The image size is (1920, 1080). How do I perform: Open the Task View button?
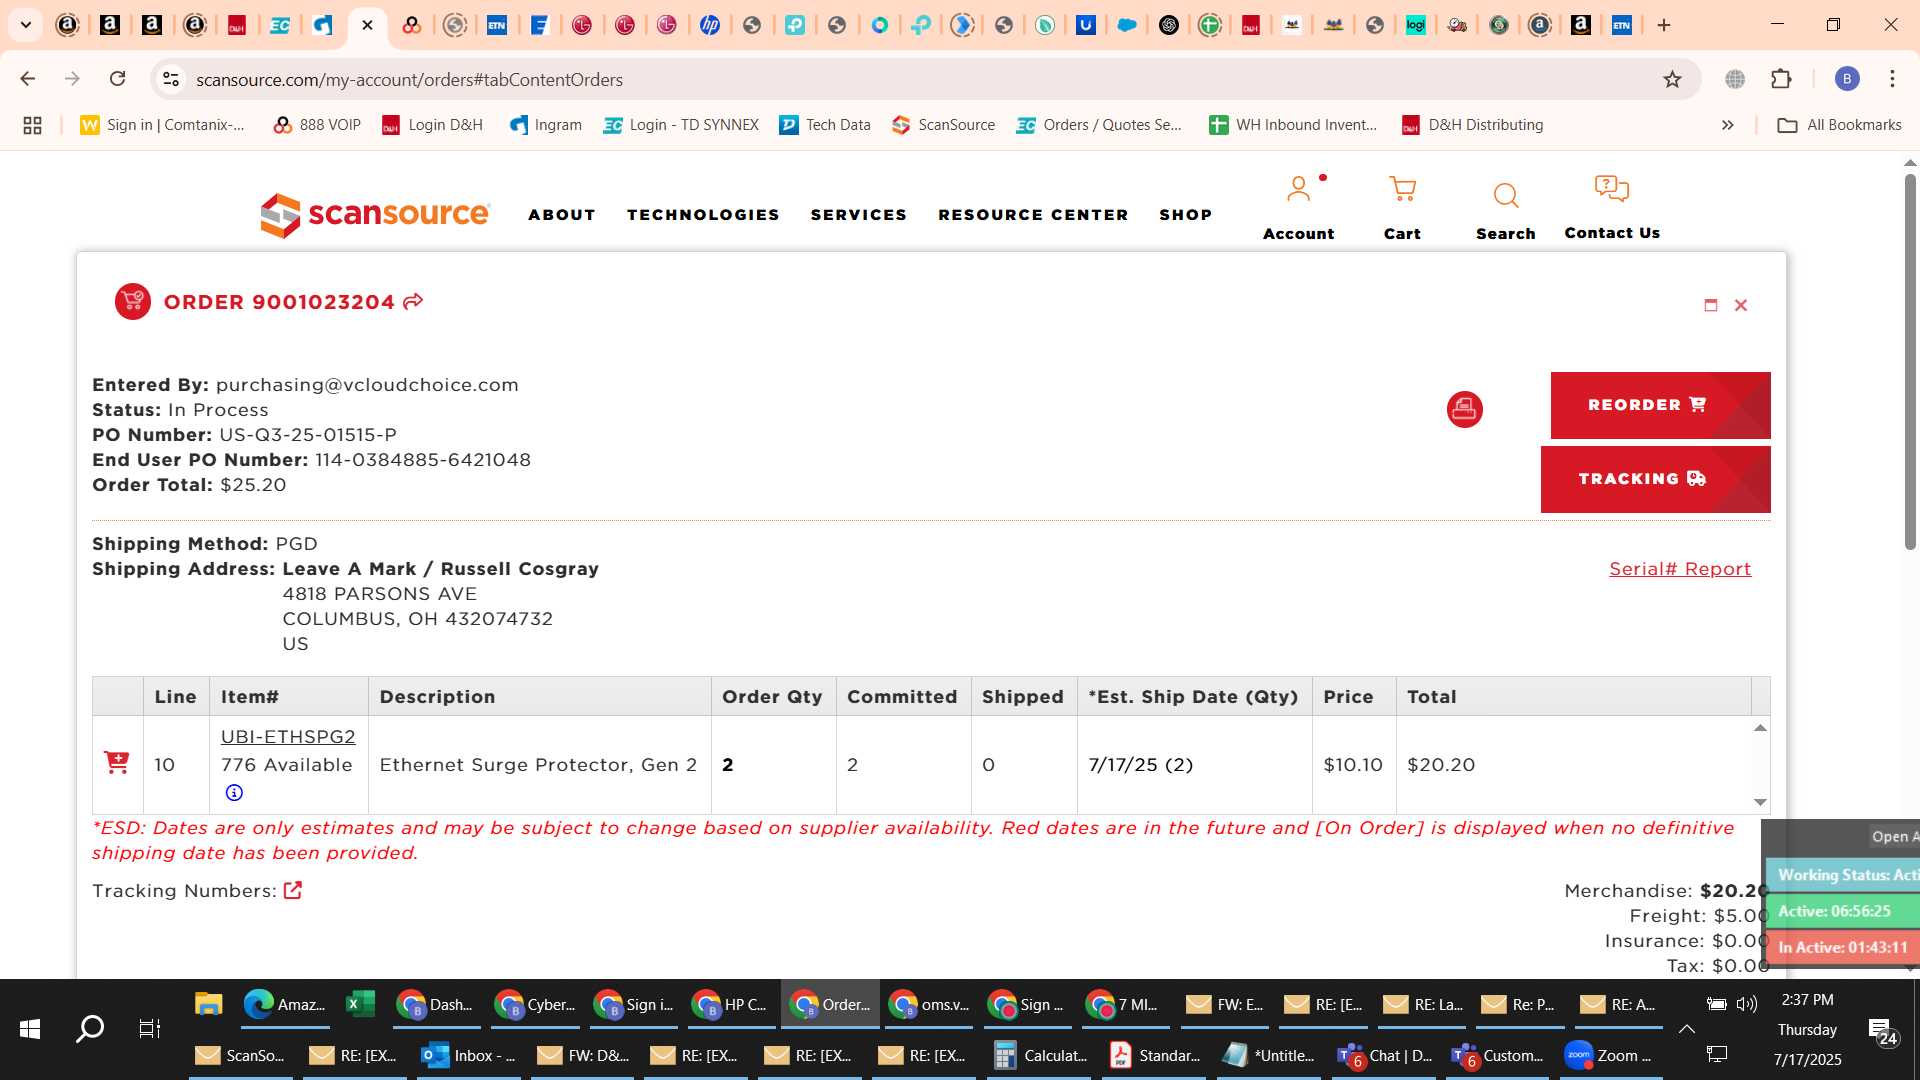pyautogui.click(x=149, y=1028)
